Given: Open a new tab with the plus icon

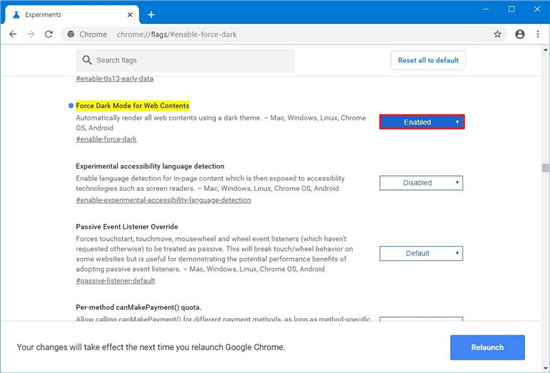Looking at the screenshot, I should (x=151, y=15).
